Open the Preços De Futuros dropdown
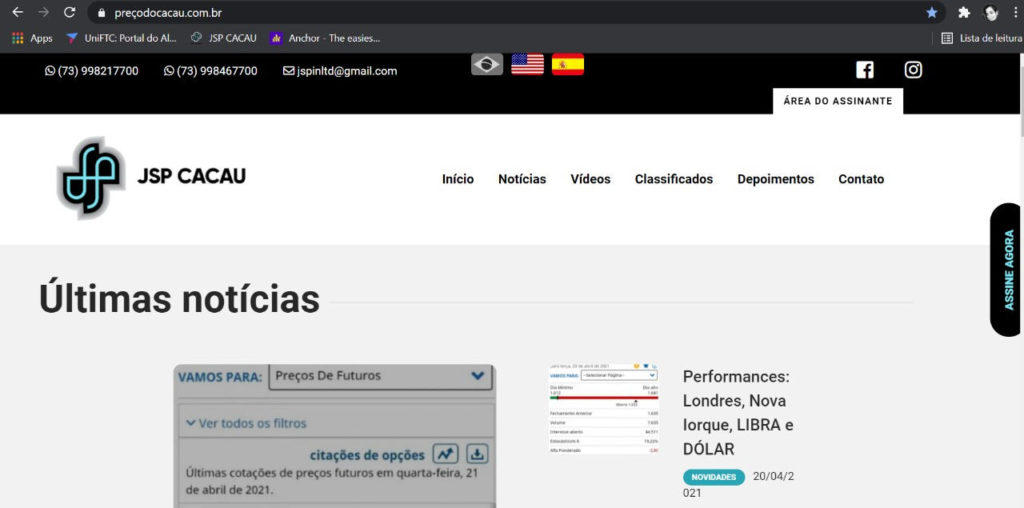This screenshot has width=1024, height=508. [380, 377]
